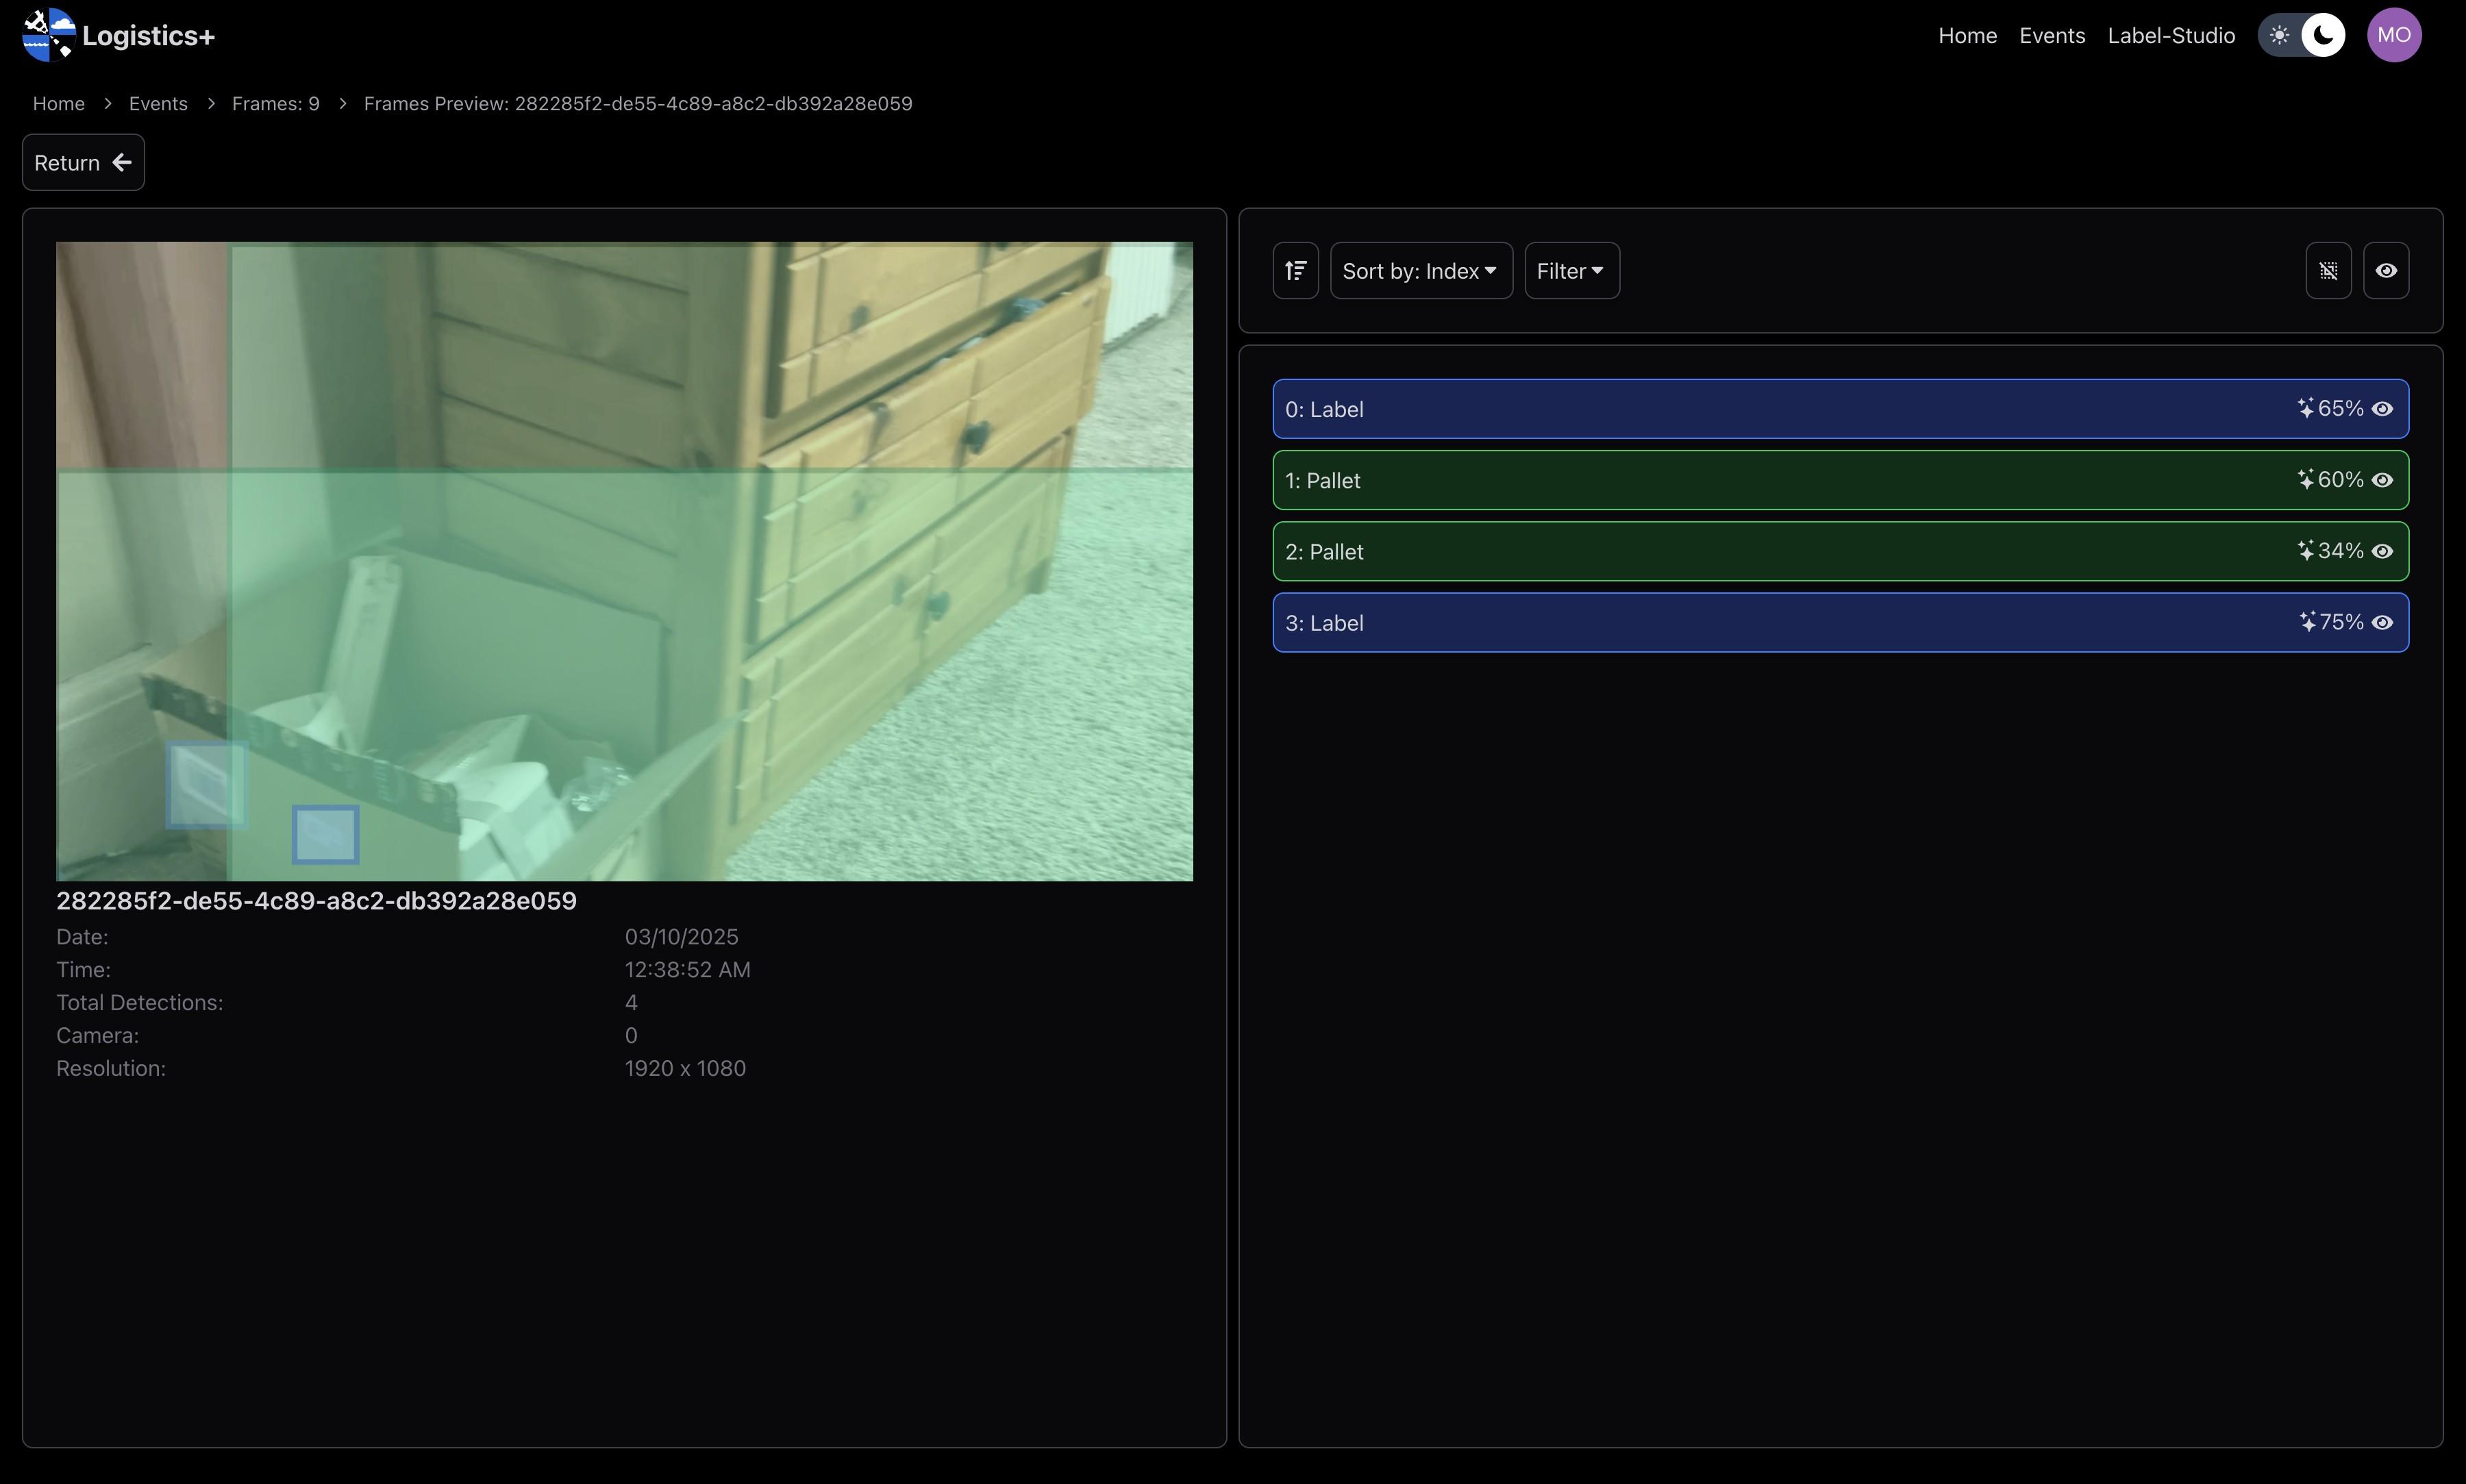Click the hide bounding boxes icon
The height and width of the screenshot is (1484, 2466).
pos(2328,271)
